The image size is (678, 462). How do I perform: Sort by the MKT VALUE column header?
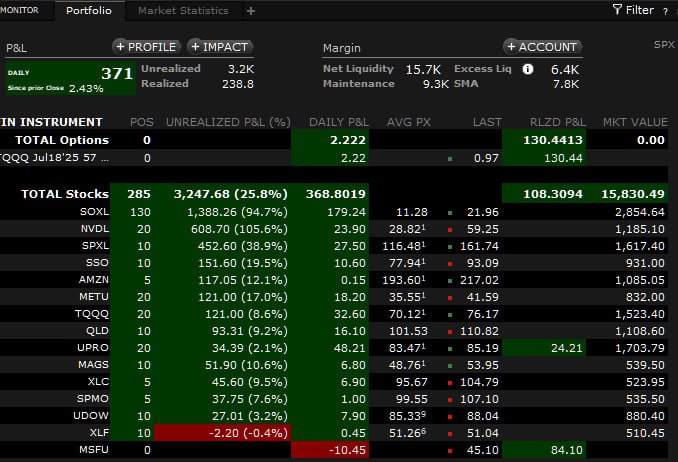[635, 122]
